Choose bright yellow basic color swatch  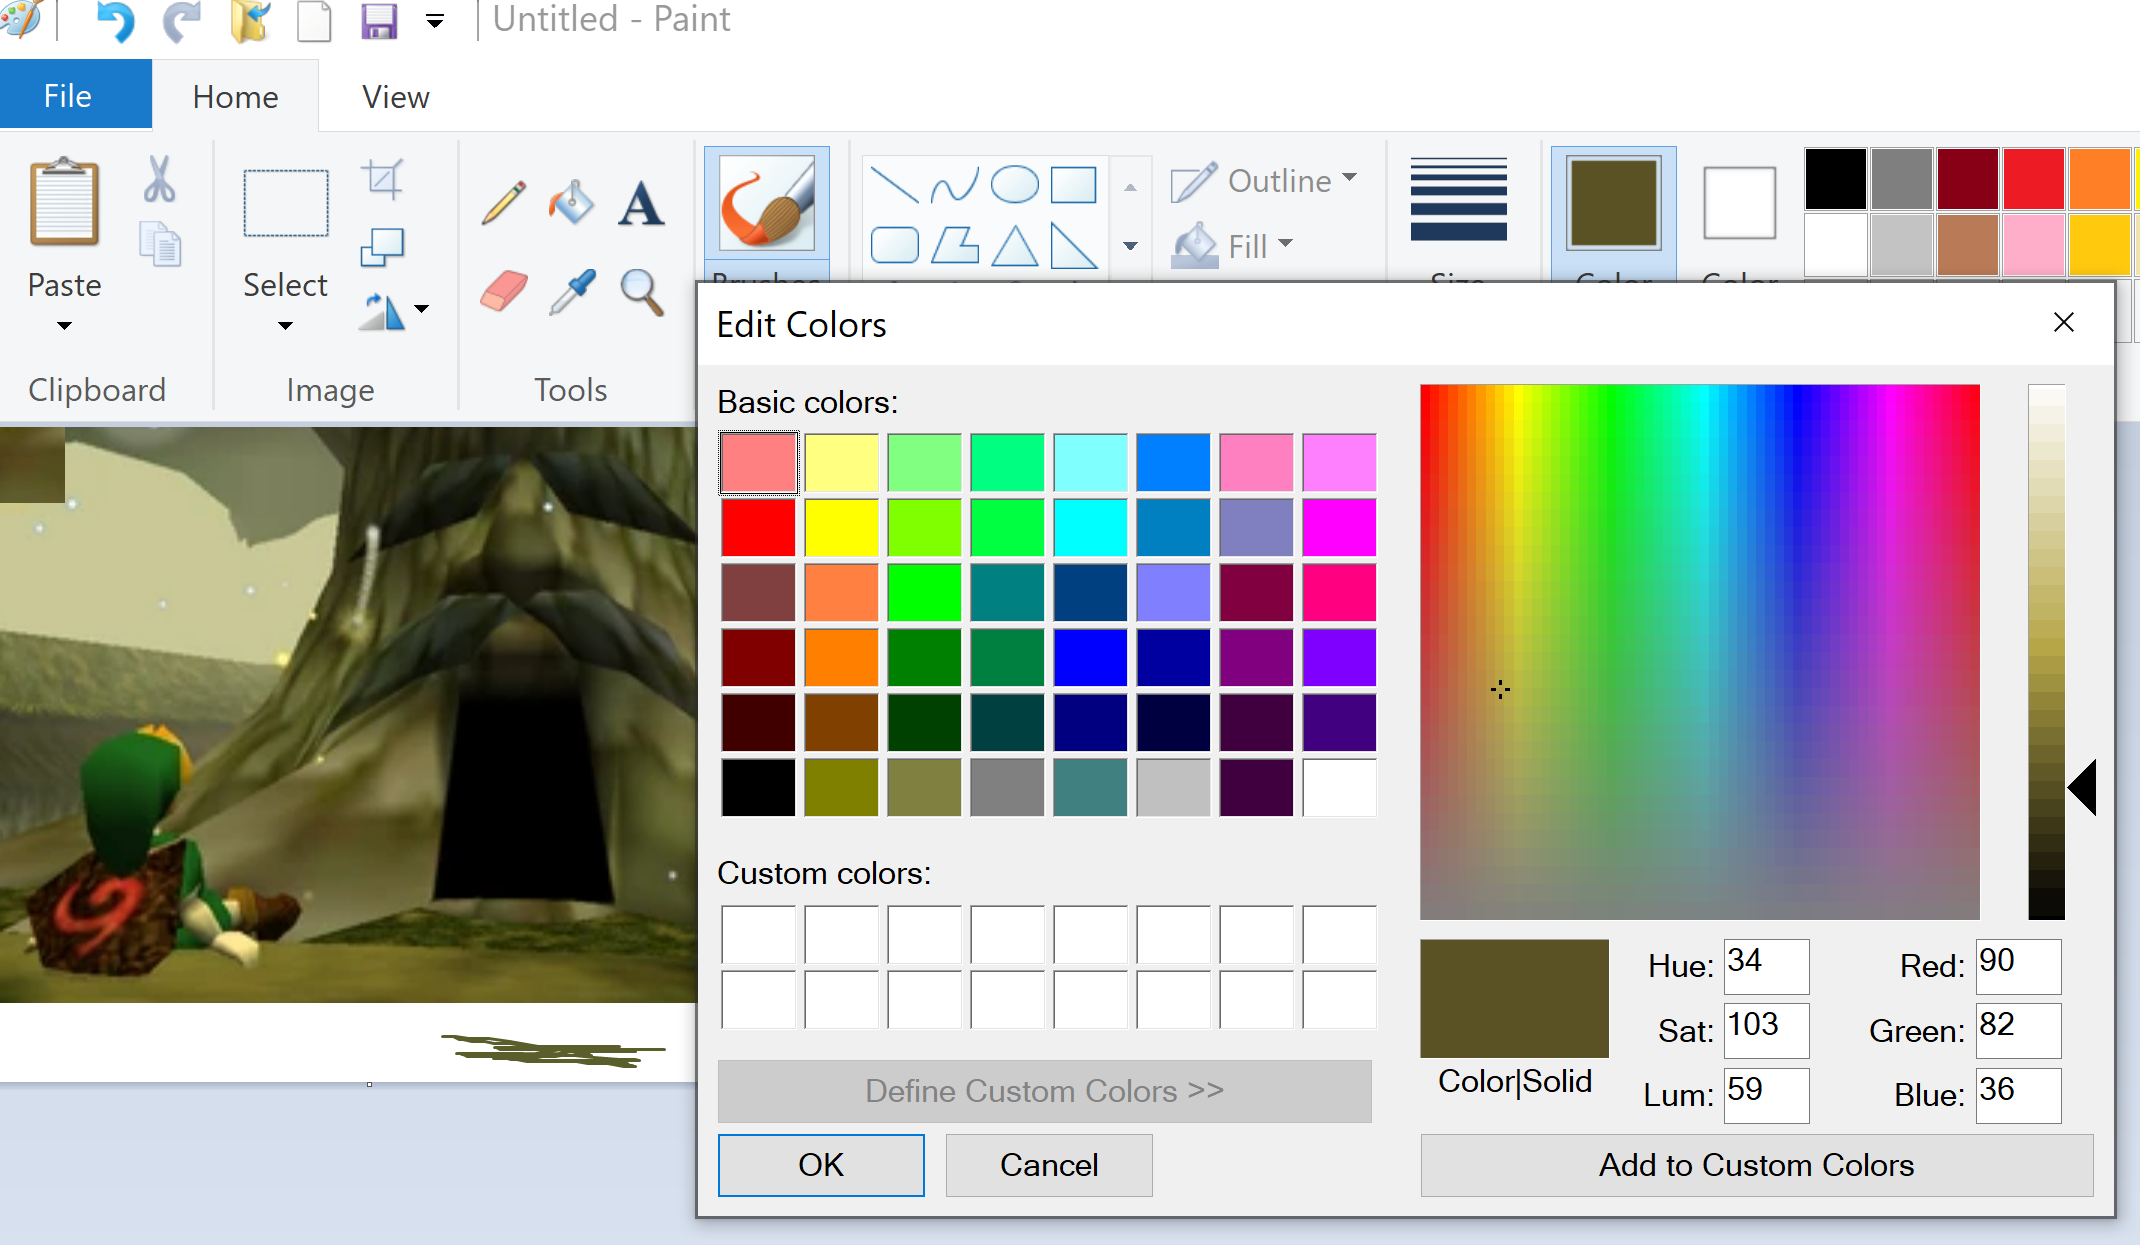coord(841,527)
